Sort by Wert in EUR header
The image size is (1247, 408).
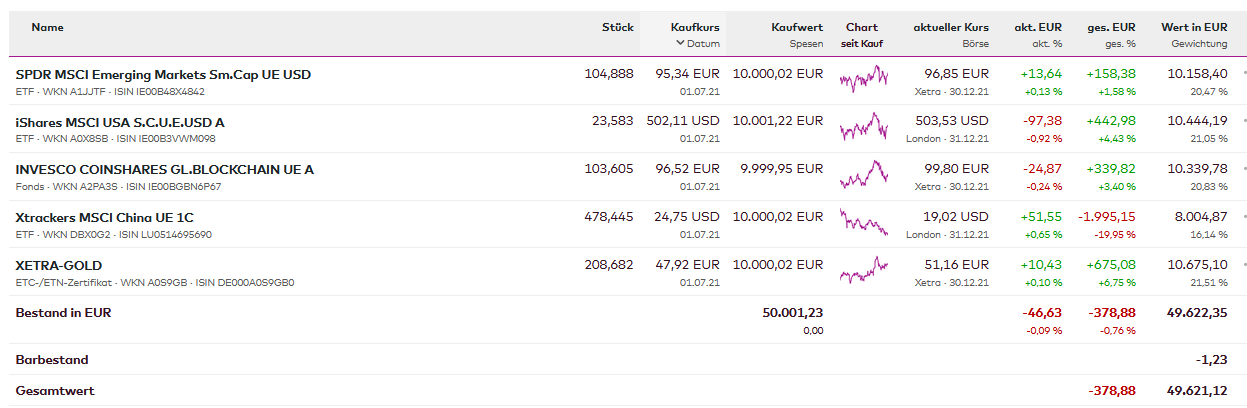pyautogui.click(x=1193, y=27)
